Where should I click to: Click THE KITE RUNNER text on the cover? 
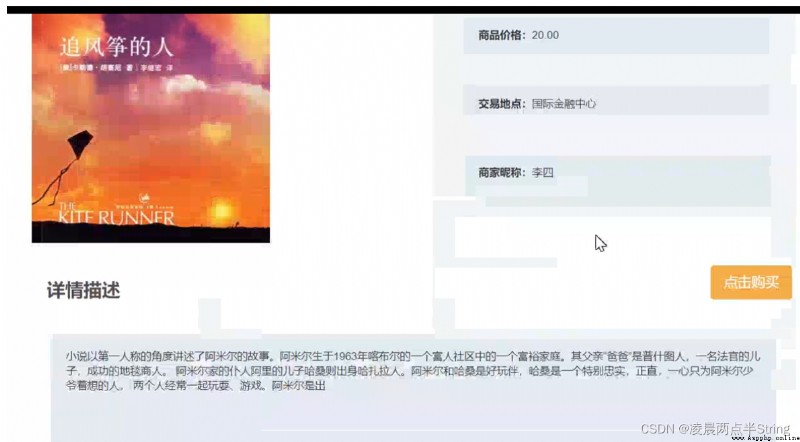116,214
